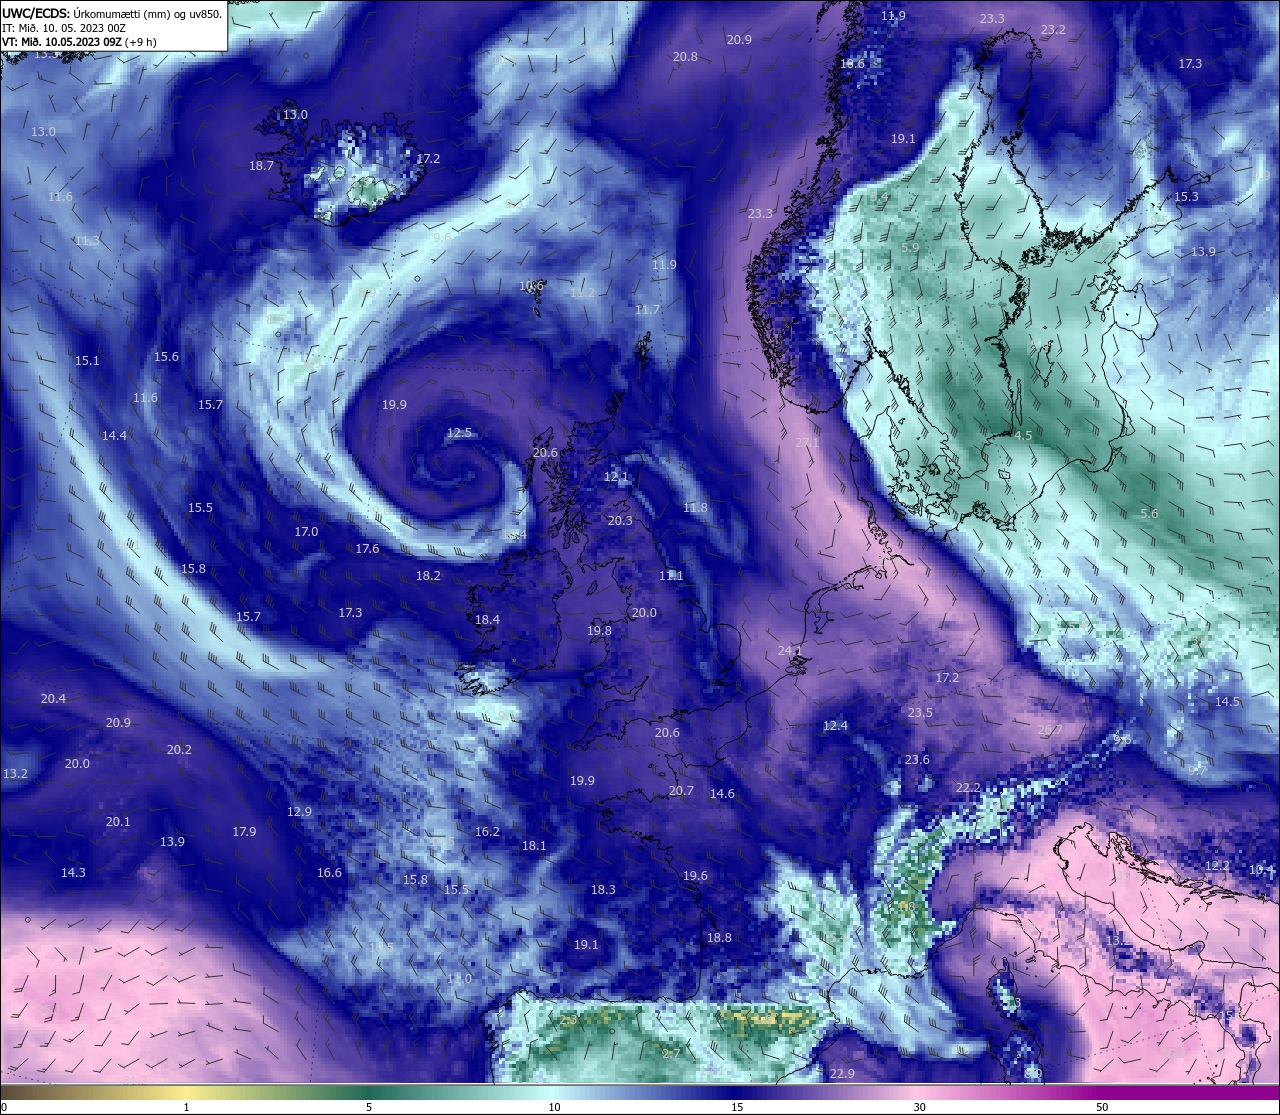Screen dimensions: 1280x1115
Task: Click the 16.2 value southwest of Ireland
Action: (487, 832)
